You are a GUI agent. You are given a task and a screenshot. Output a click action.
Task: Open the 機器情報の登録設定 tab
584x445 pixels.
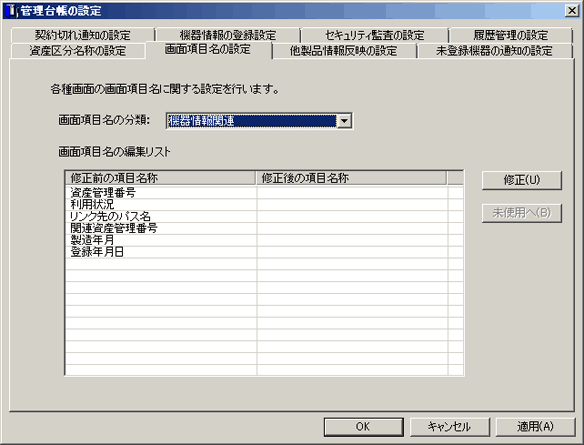(x=228, y=35)
